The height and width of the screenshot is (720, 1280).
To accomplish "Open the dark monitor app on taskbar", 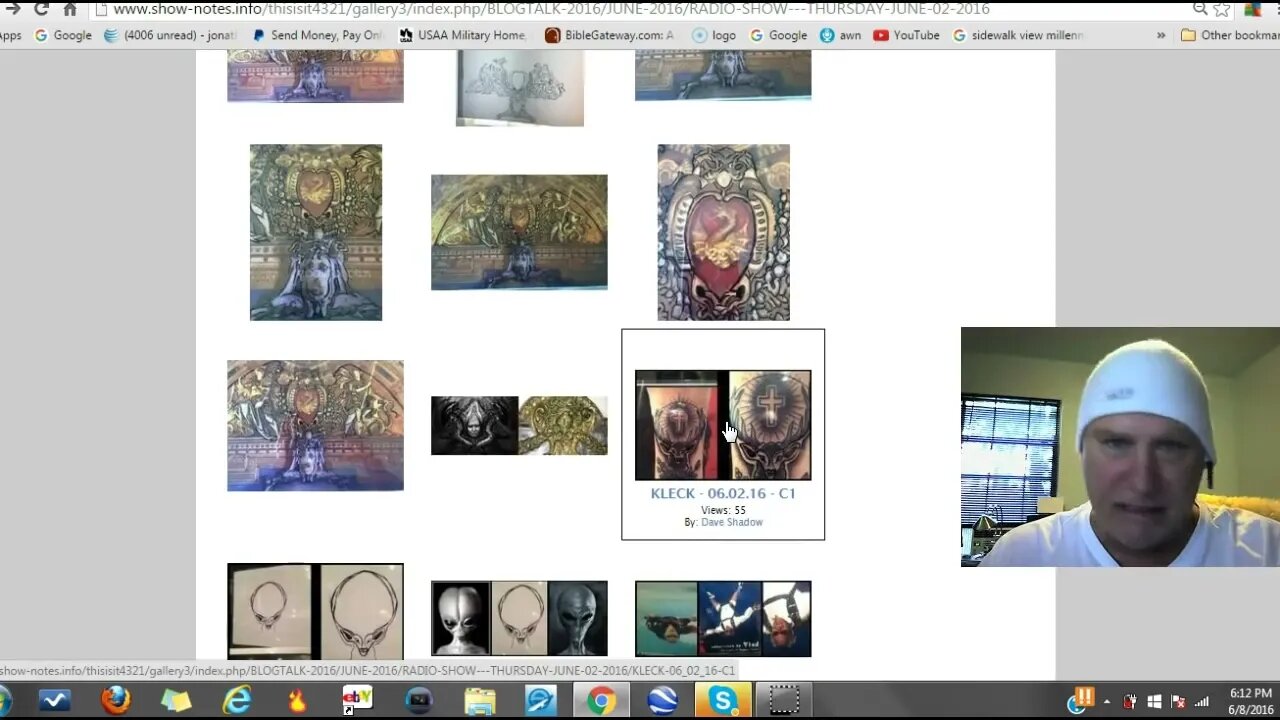I will (x=419, y=700).
